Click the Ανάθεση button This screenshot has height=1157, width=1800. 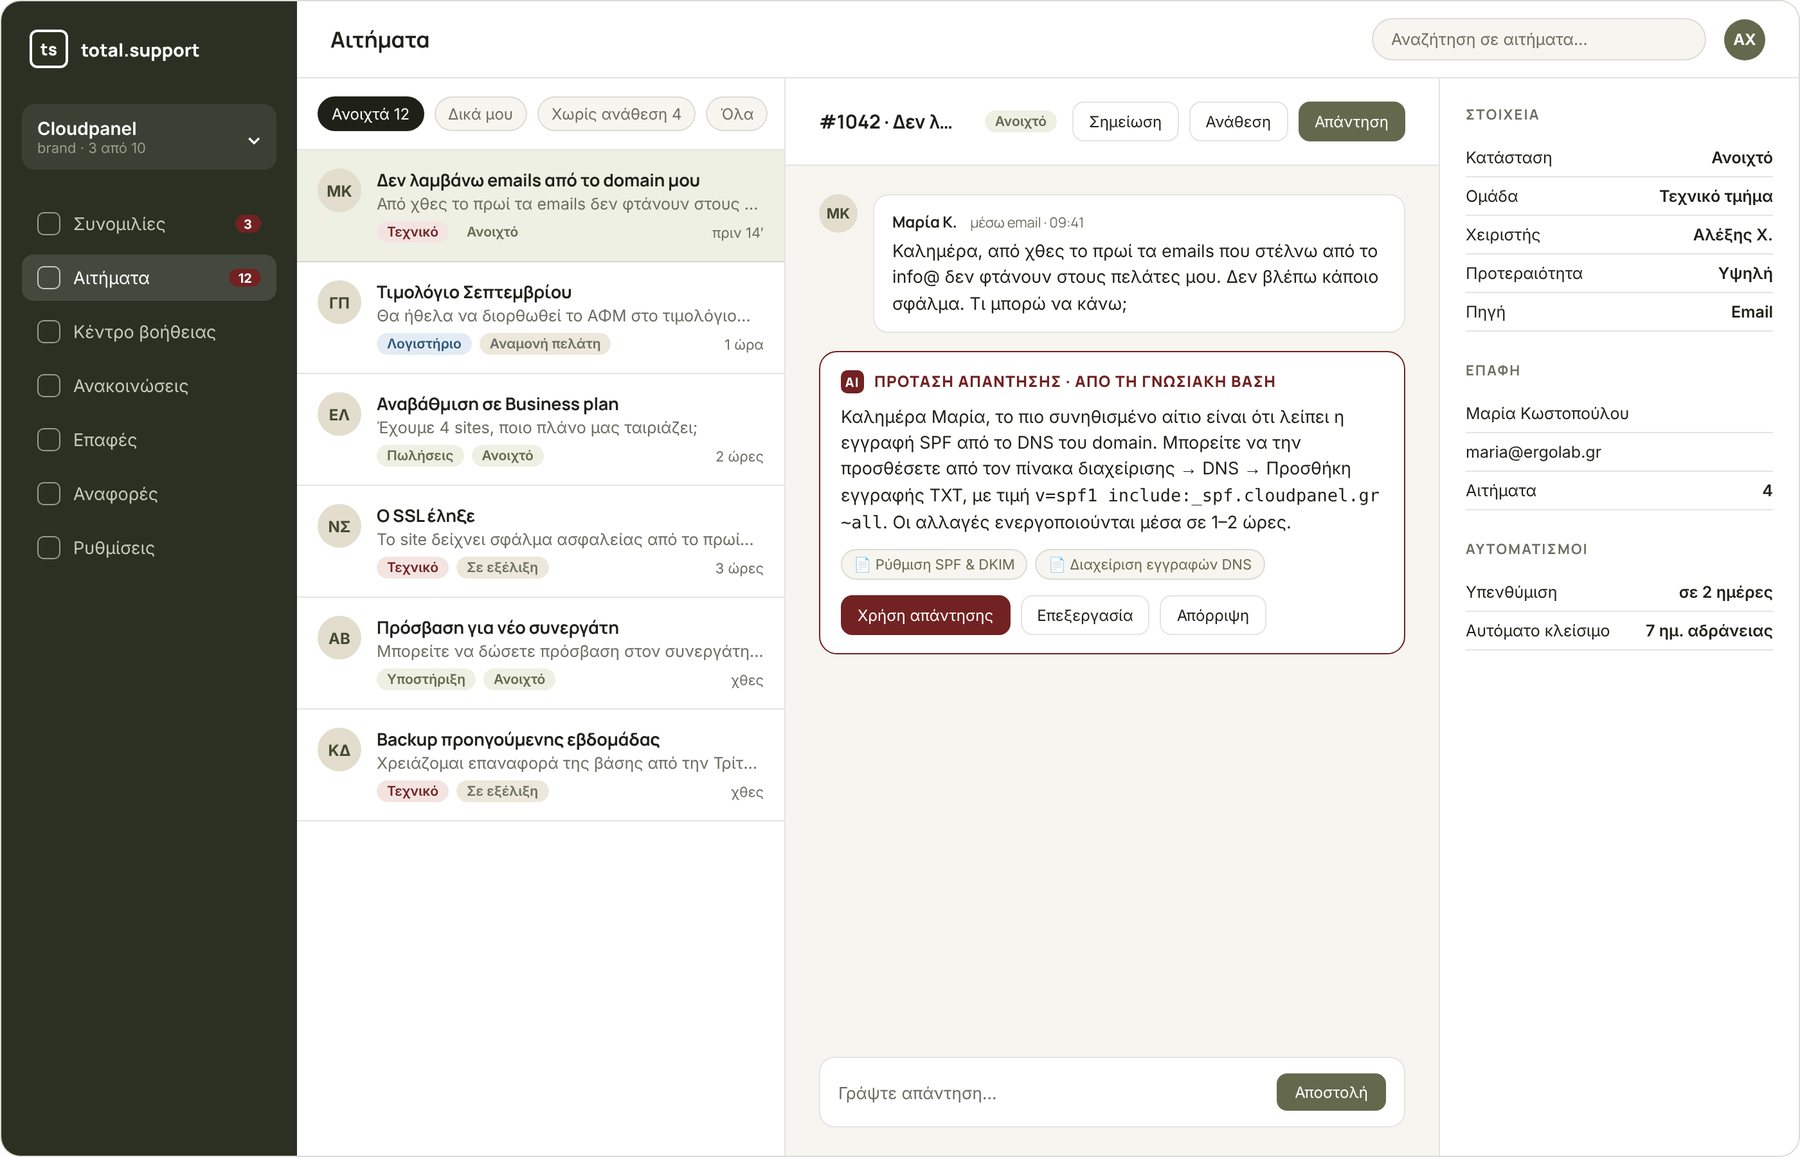point(1238,122)
